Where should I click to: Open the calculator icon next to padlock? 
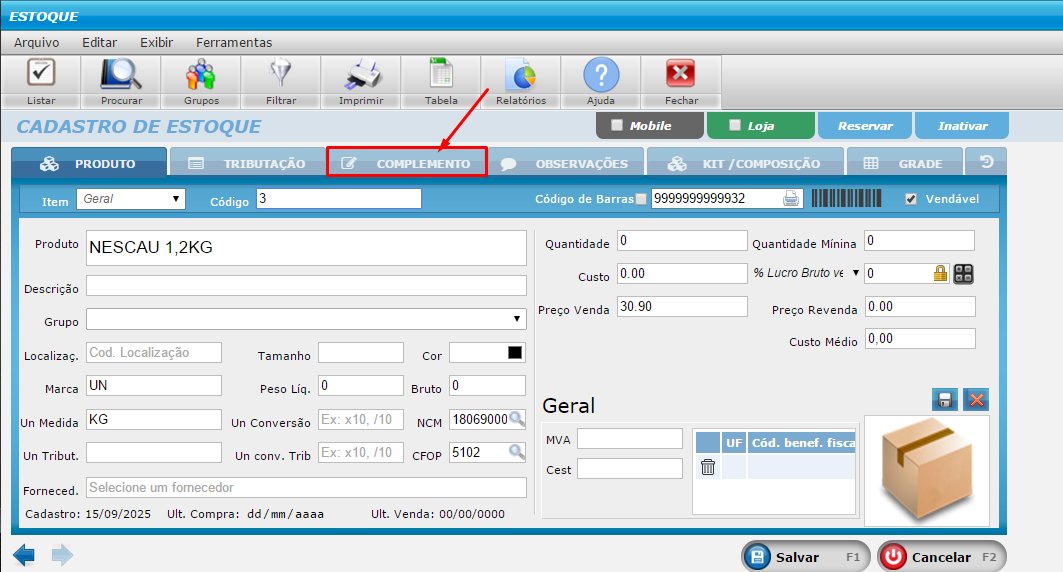[964, 274]
